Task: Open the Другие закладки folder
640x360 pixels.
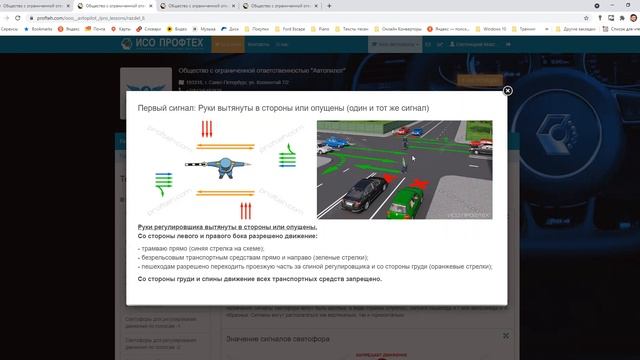Action: [576, 29]
